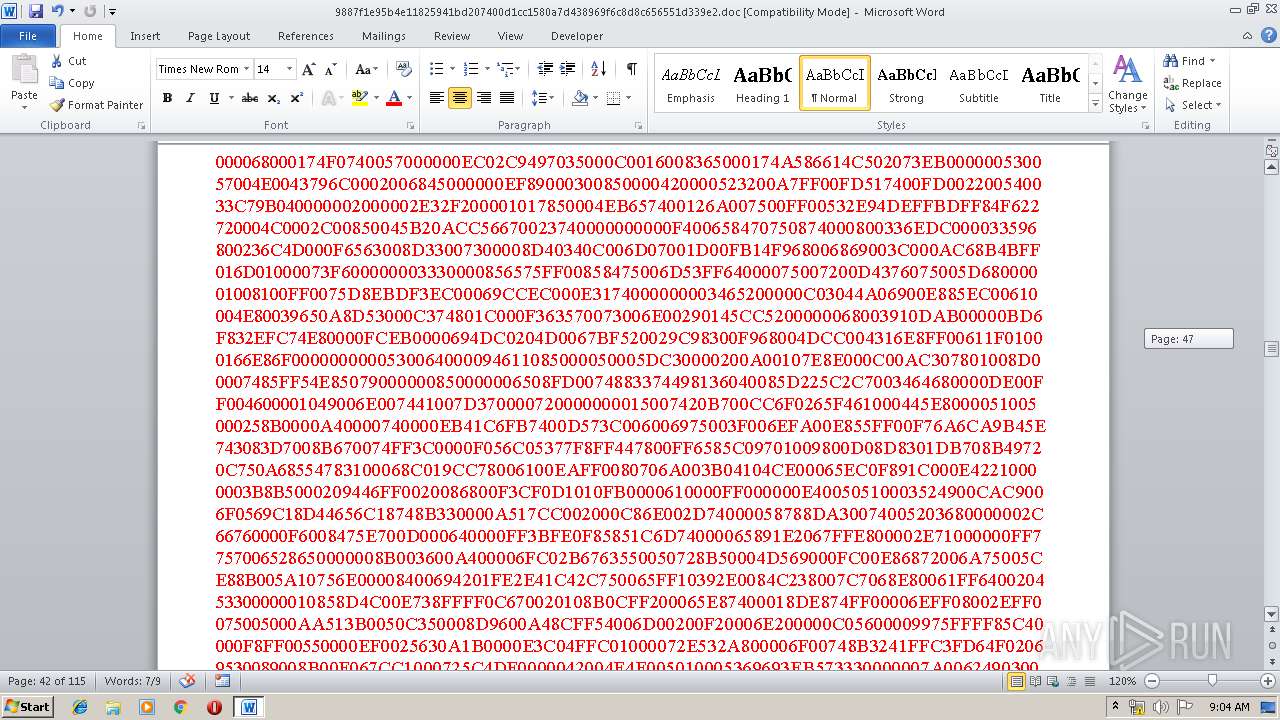Open Internet Explorer from taskbar

[x=80, y=707]
